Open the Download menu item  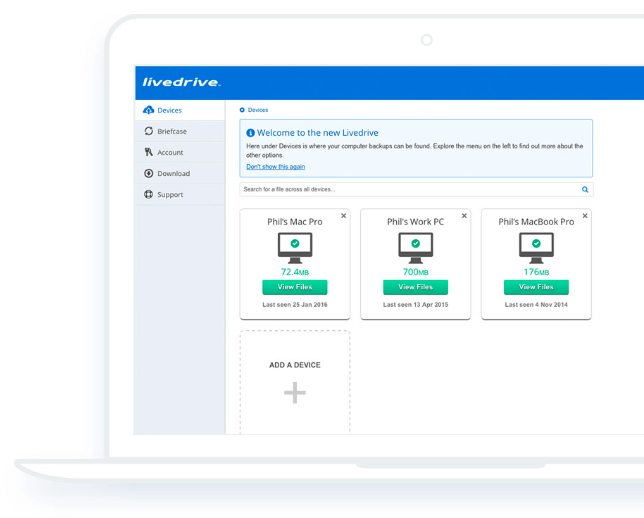click(180, 173)
